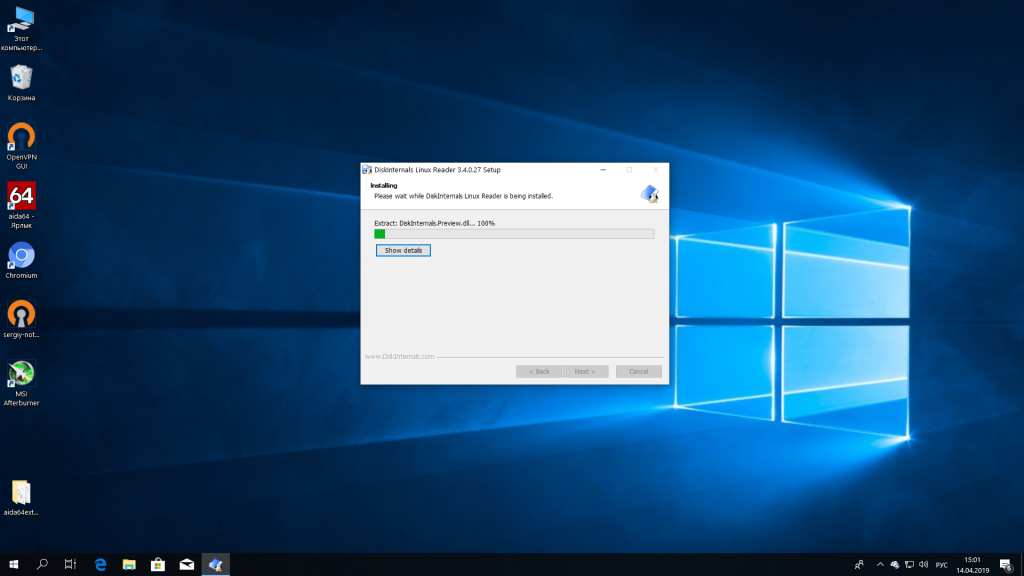The height and width of the screenshot is (576, 1024).
Task: Open the taskbar clock calendar flyout
Action: click(x=971, y=565)
